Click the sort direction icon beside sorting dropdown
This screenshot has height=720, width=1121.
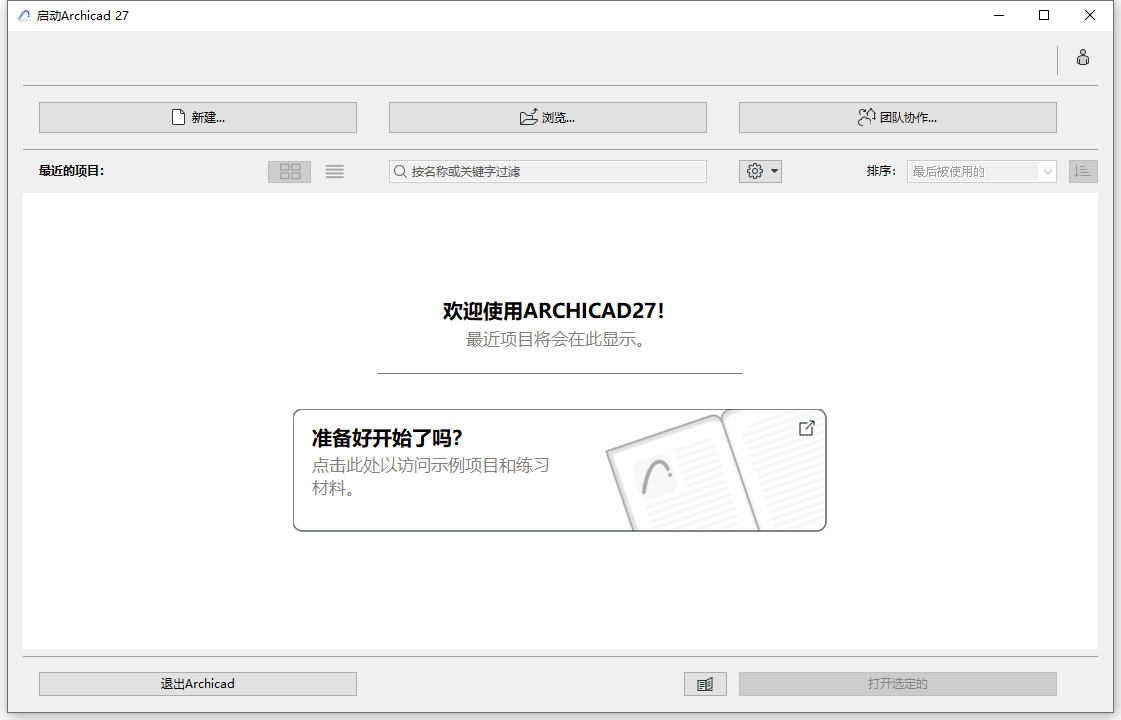(1083, 171)
